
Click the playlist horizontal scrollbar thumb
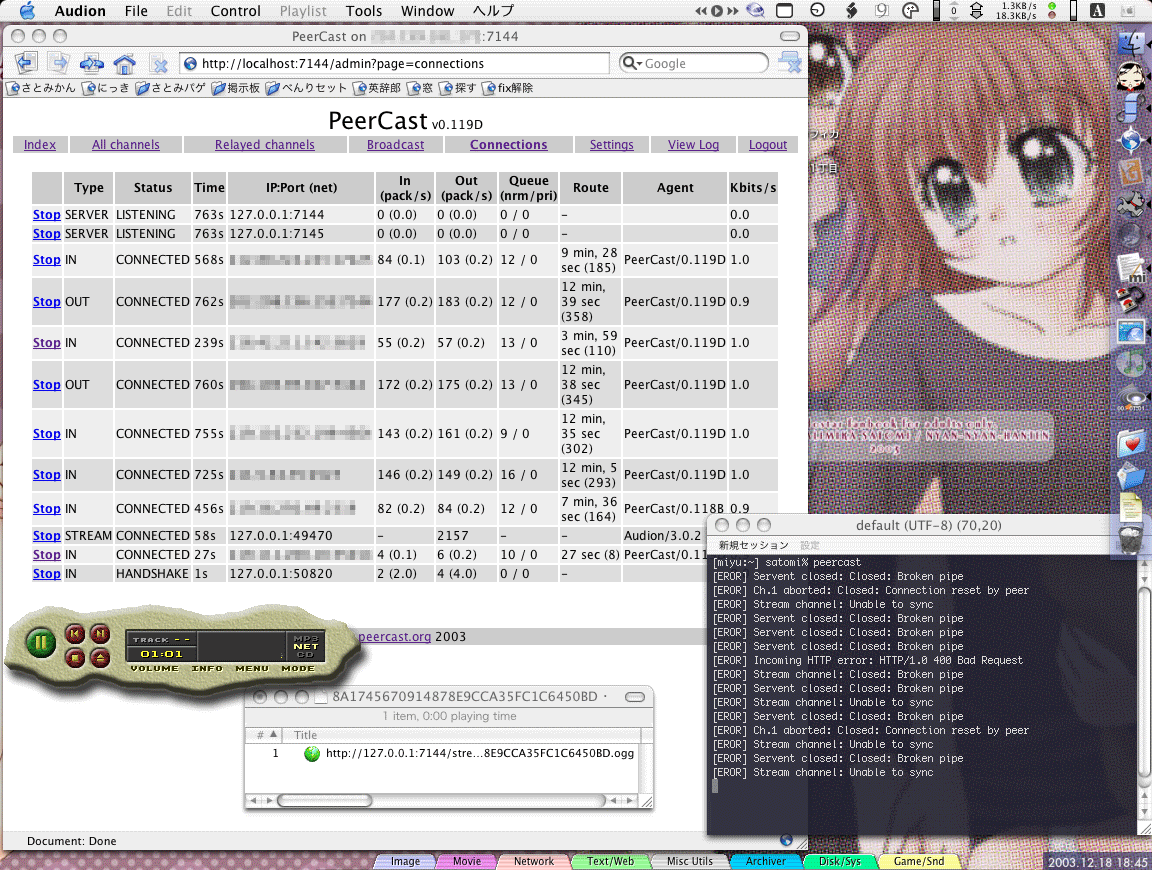324,800
